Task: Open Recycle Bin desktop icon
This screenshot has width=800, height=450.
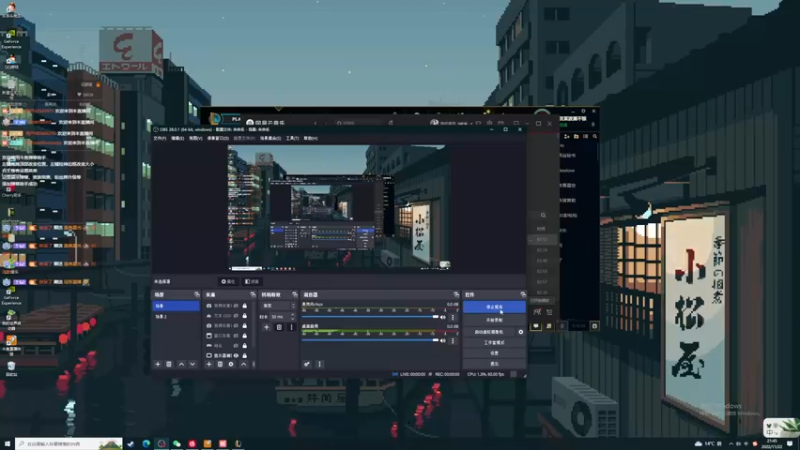Action: pyautogui.click(x=11, y=368)
